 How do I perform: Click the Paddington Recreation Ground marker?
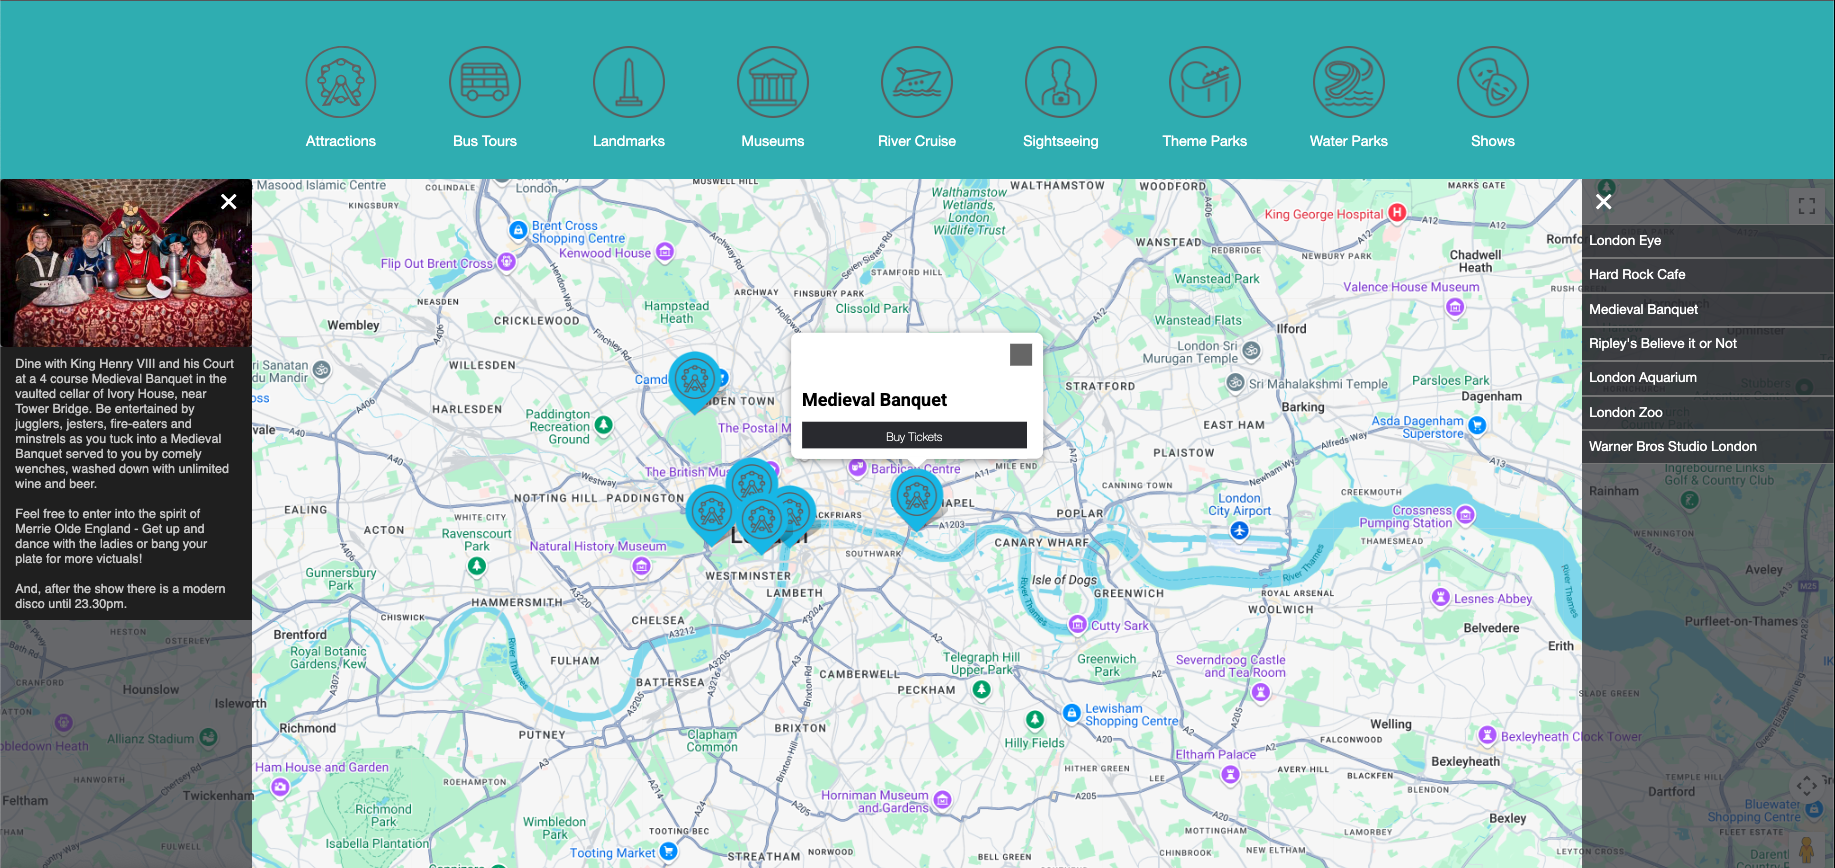[603, 425]
